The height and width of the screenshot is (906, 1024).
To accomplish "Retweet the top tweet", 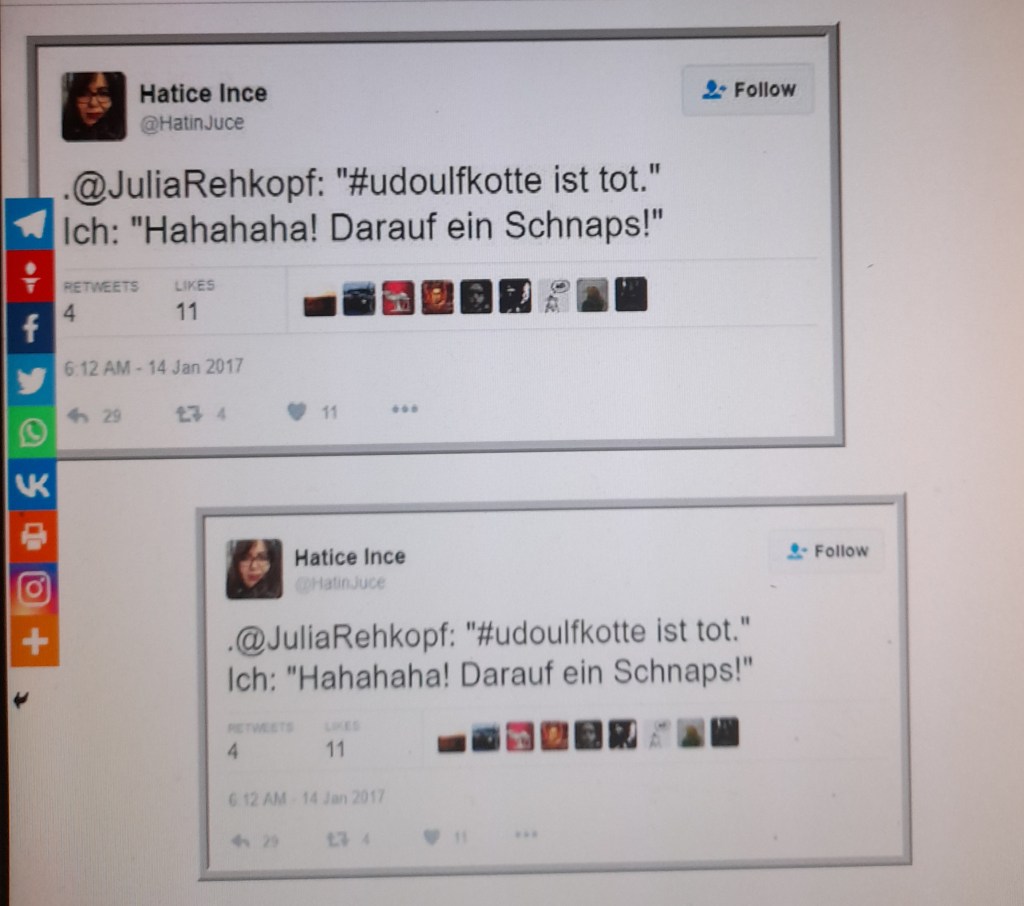I will [x=189, y=414].
